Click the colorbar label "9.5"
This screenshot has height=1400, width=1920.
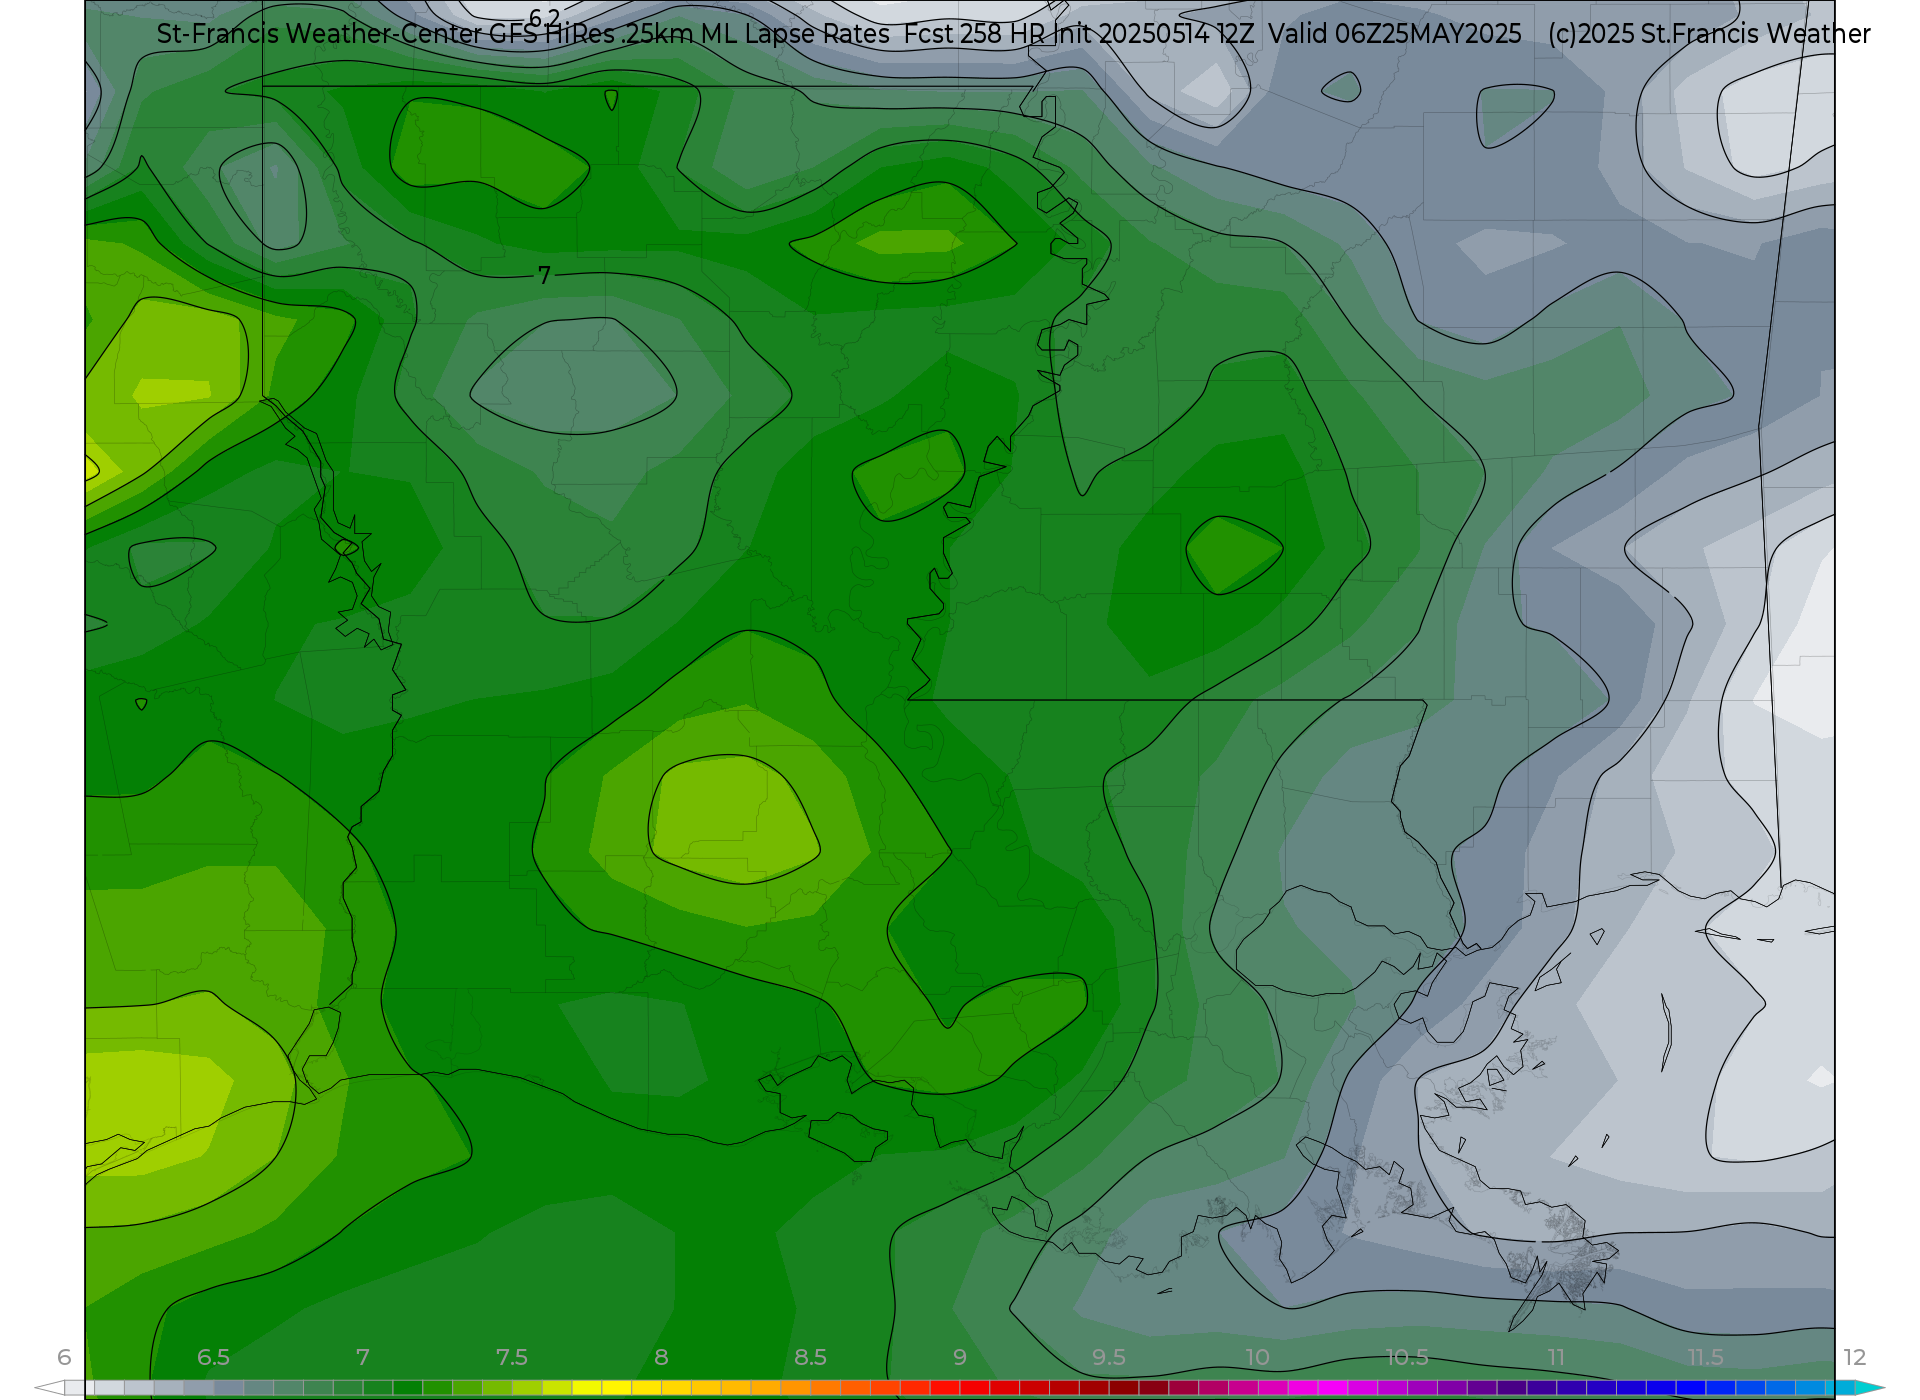point(1109,1357)
